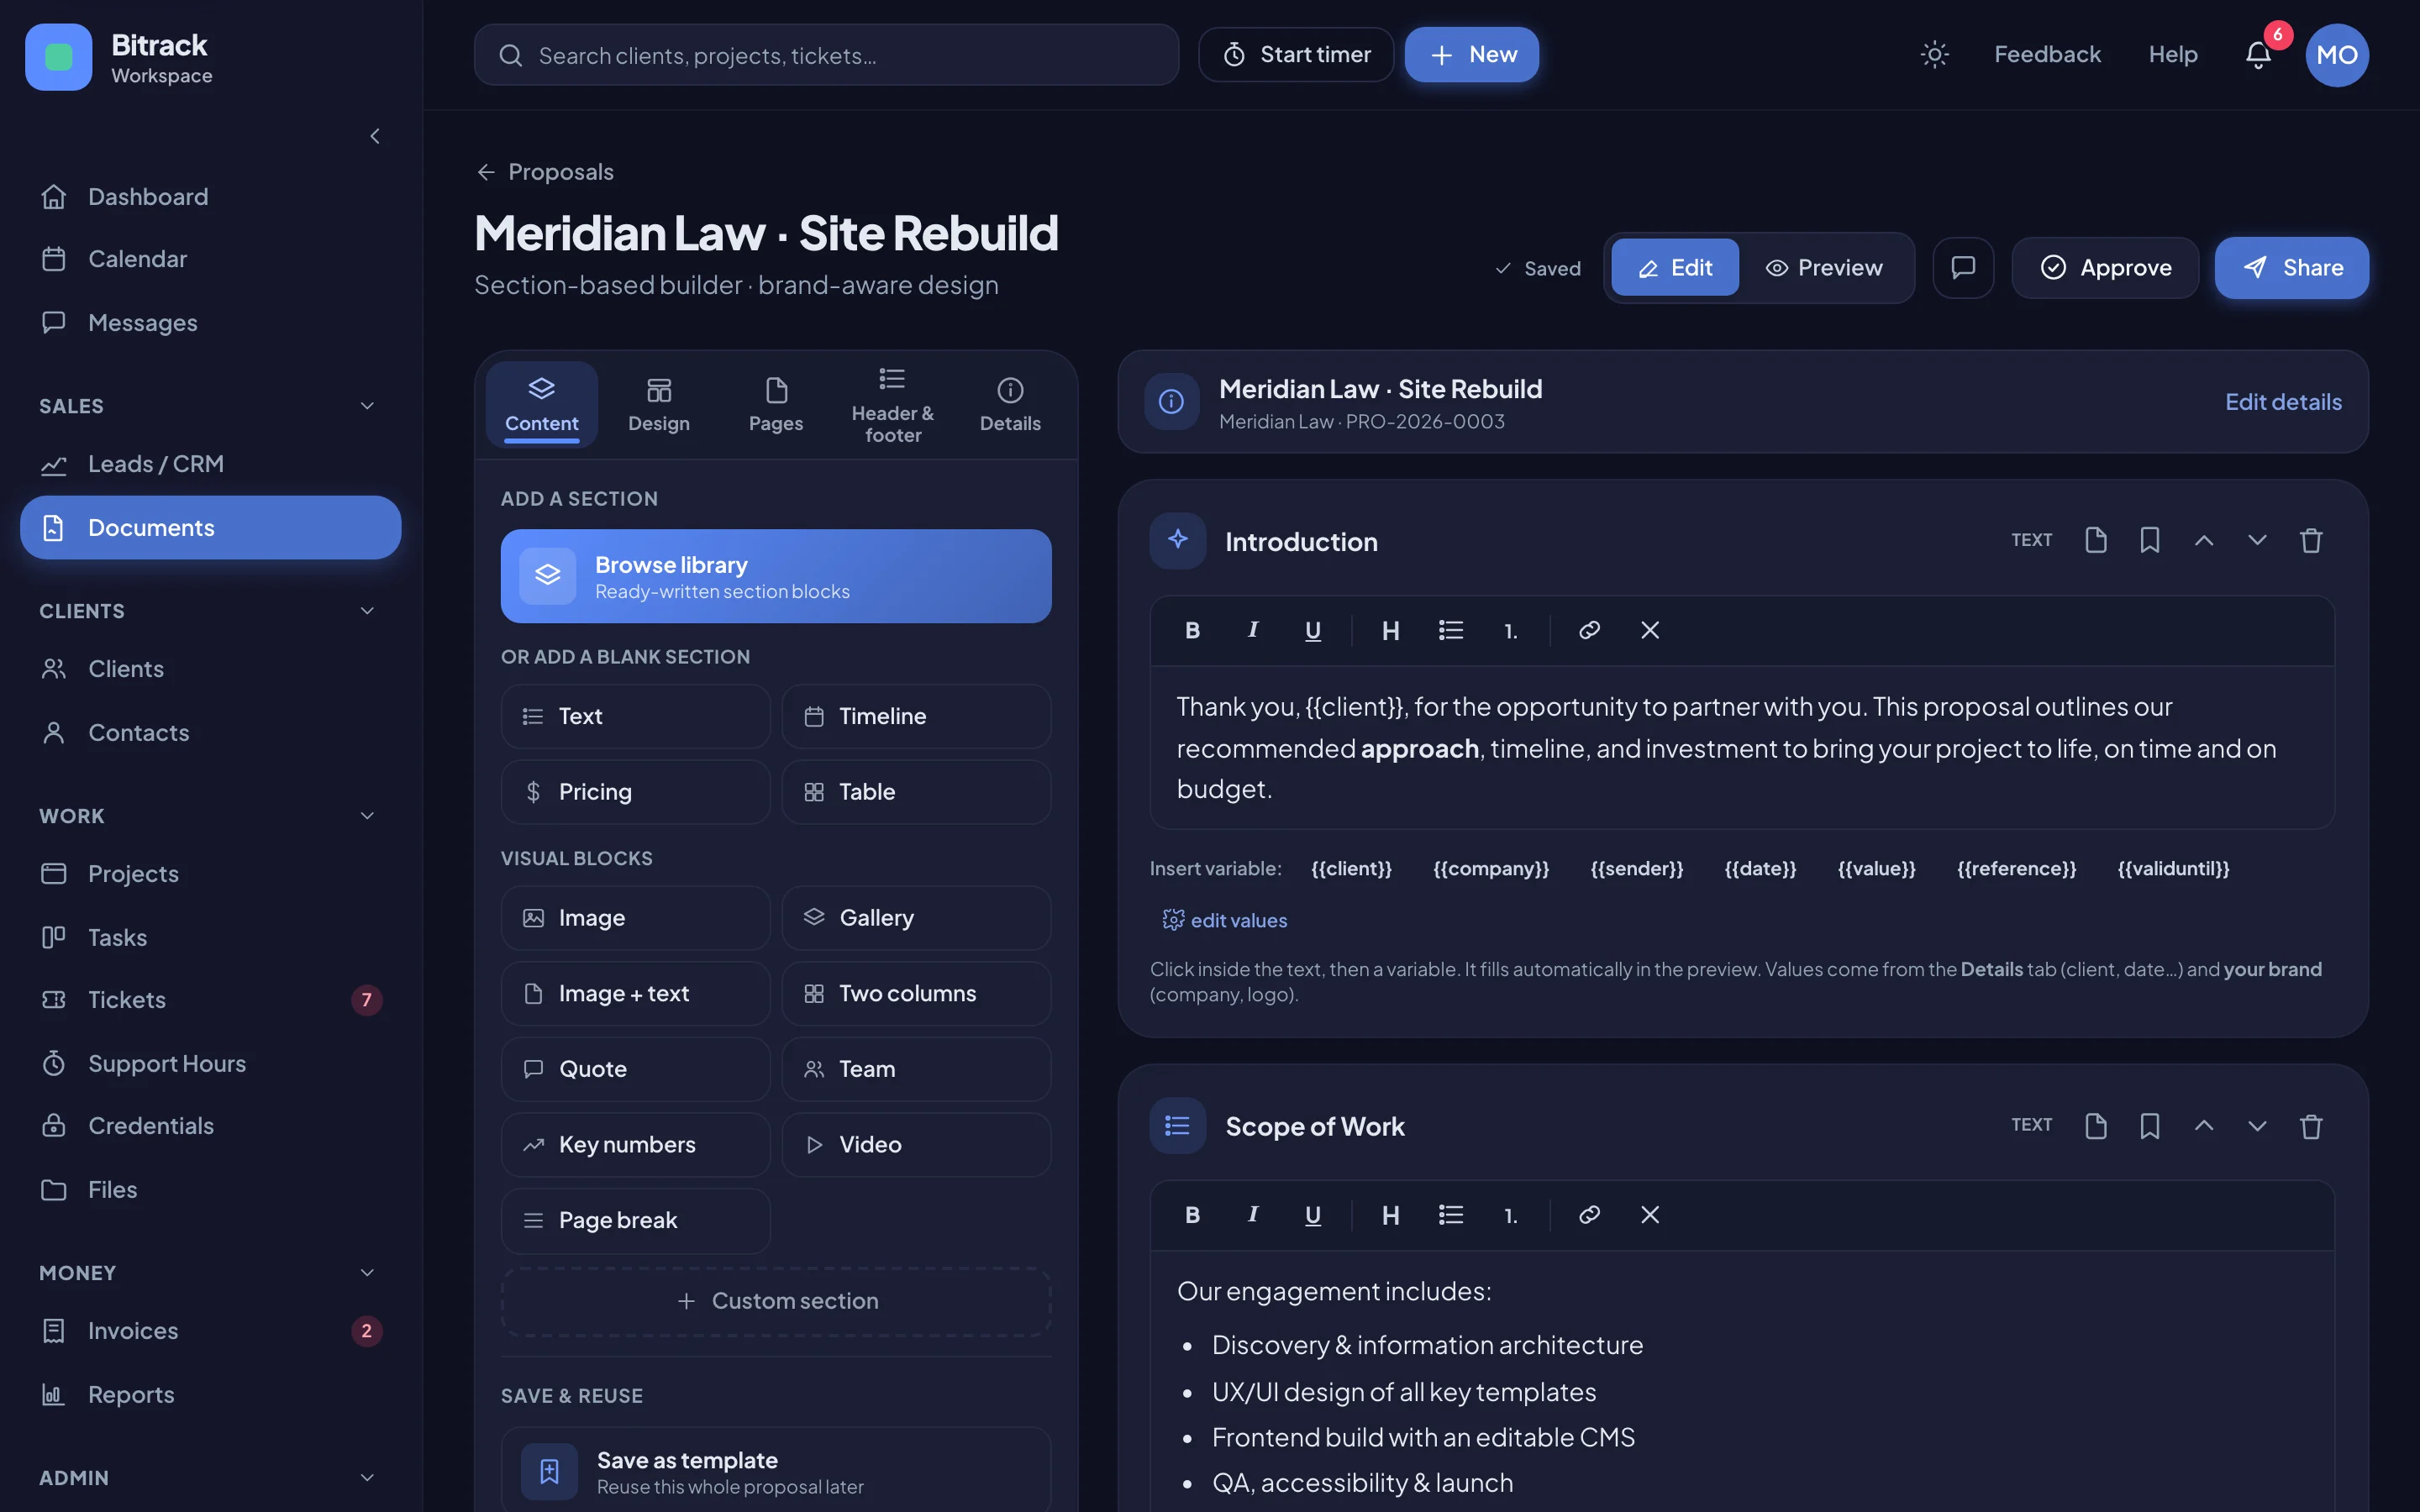
Task: Insert link in Introduction editor
Action: click(x=1589, y=630)
